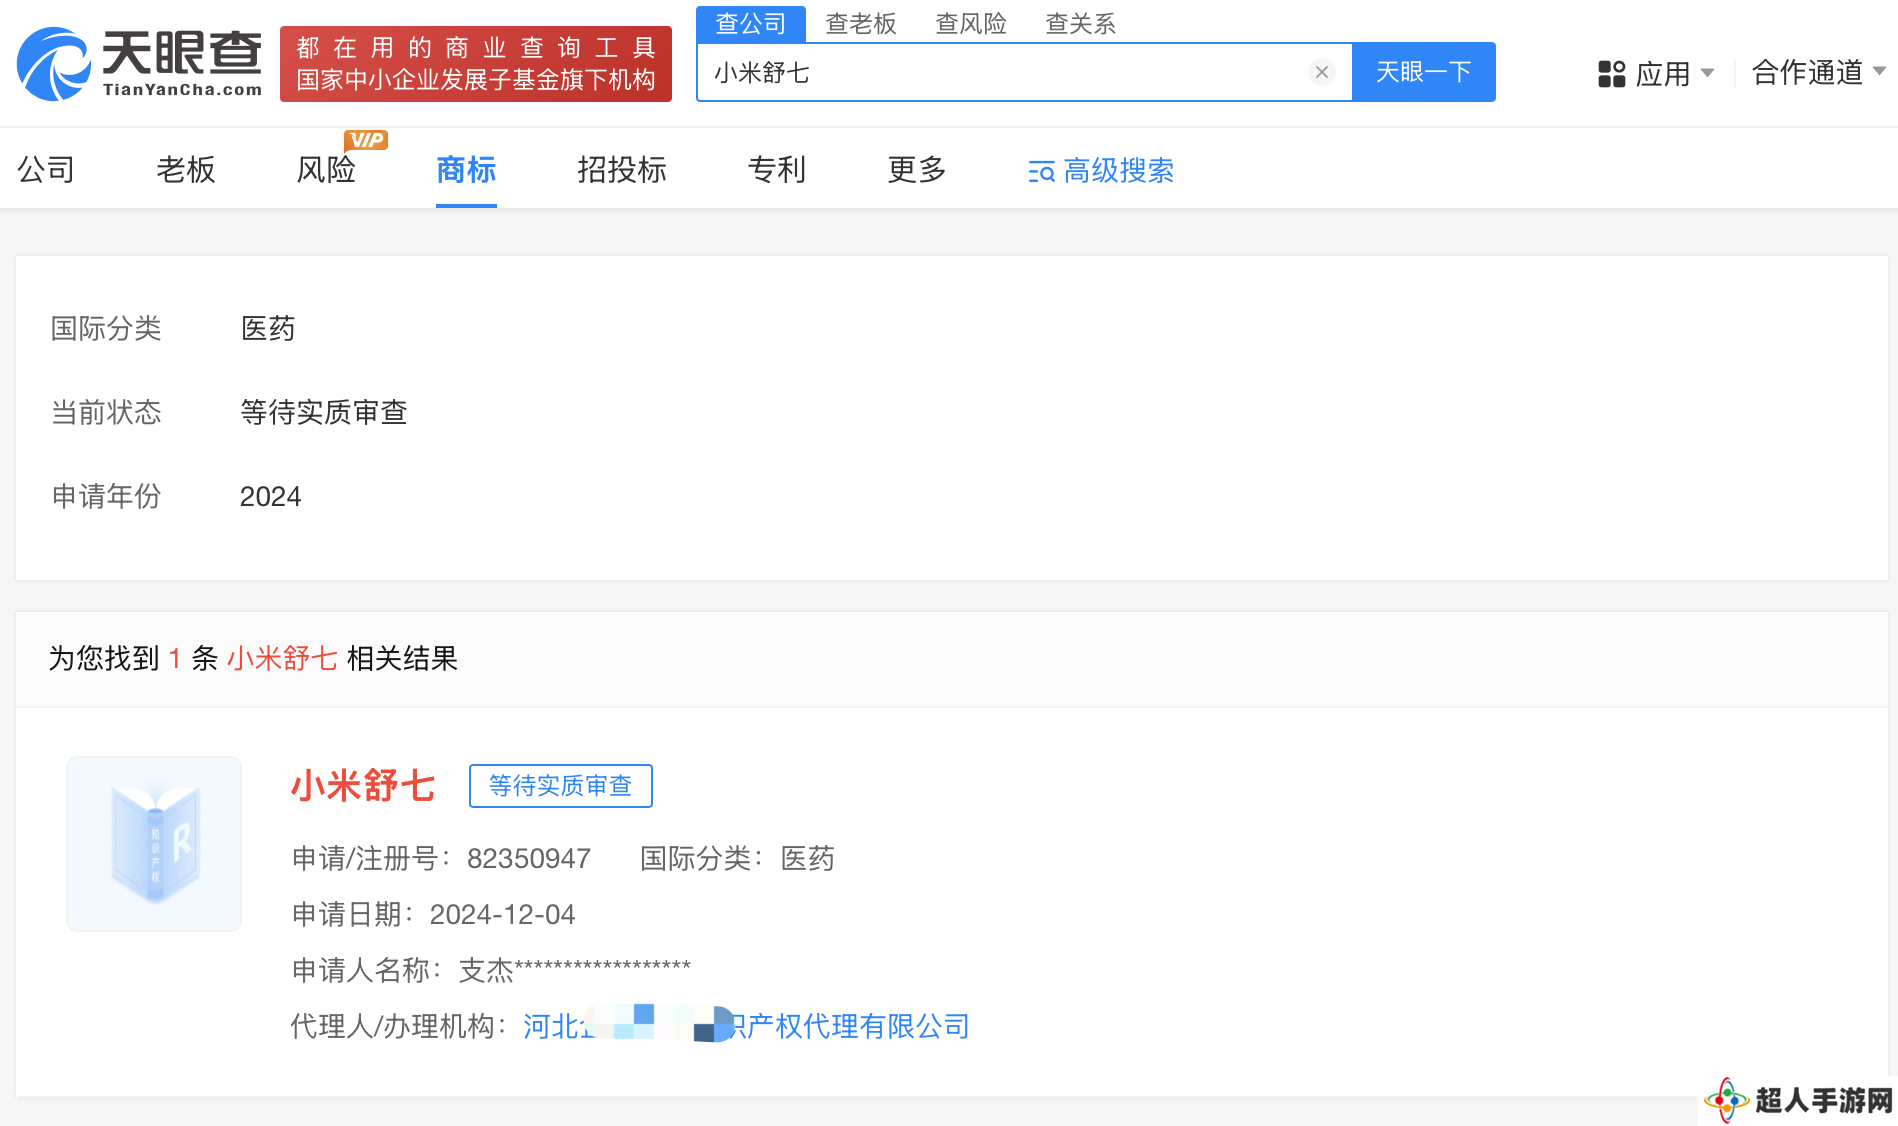Image resolution: width=1898 pixels, height=1126 pixels.
Task: Click application number 82350947
Action: [529, 858]
